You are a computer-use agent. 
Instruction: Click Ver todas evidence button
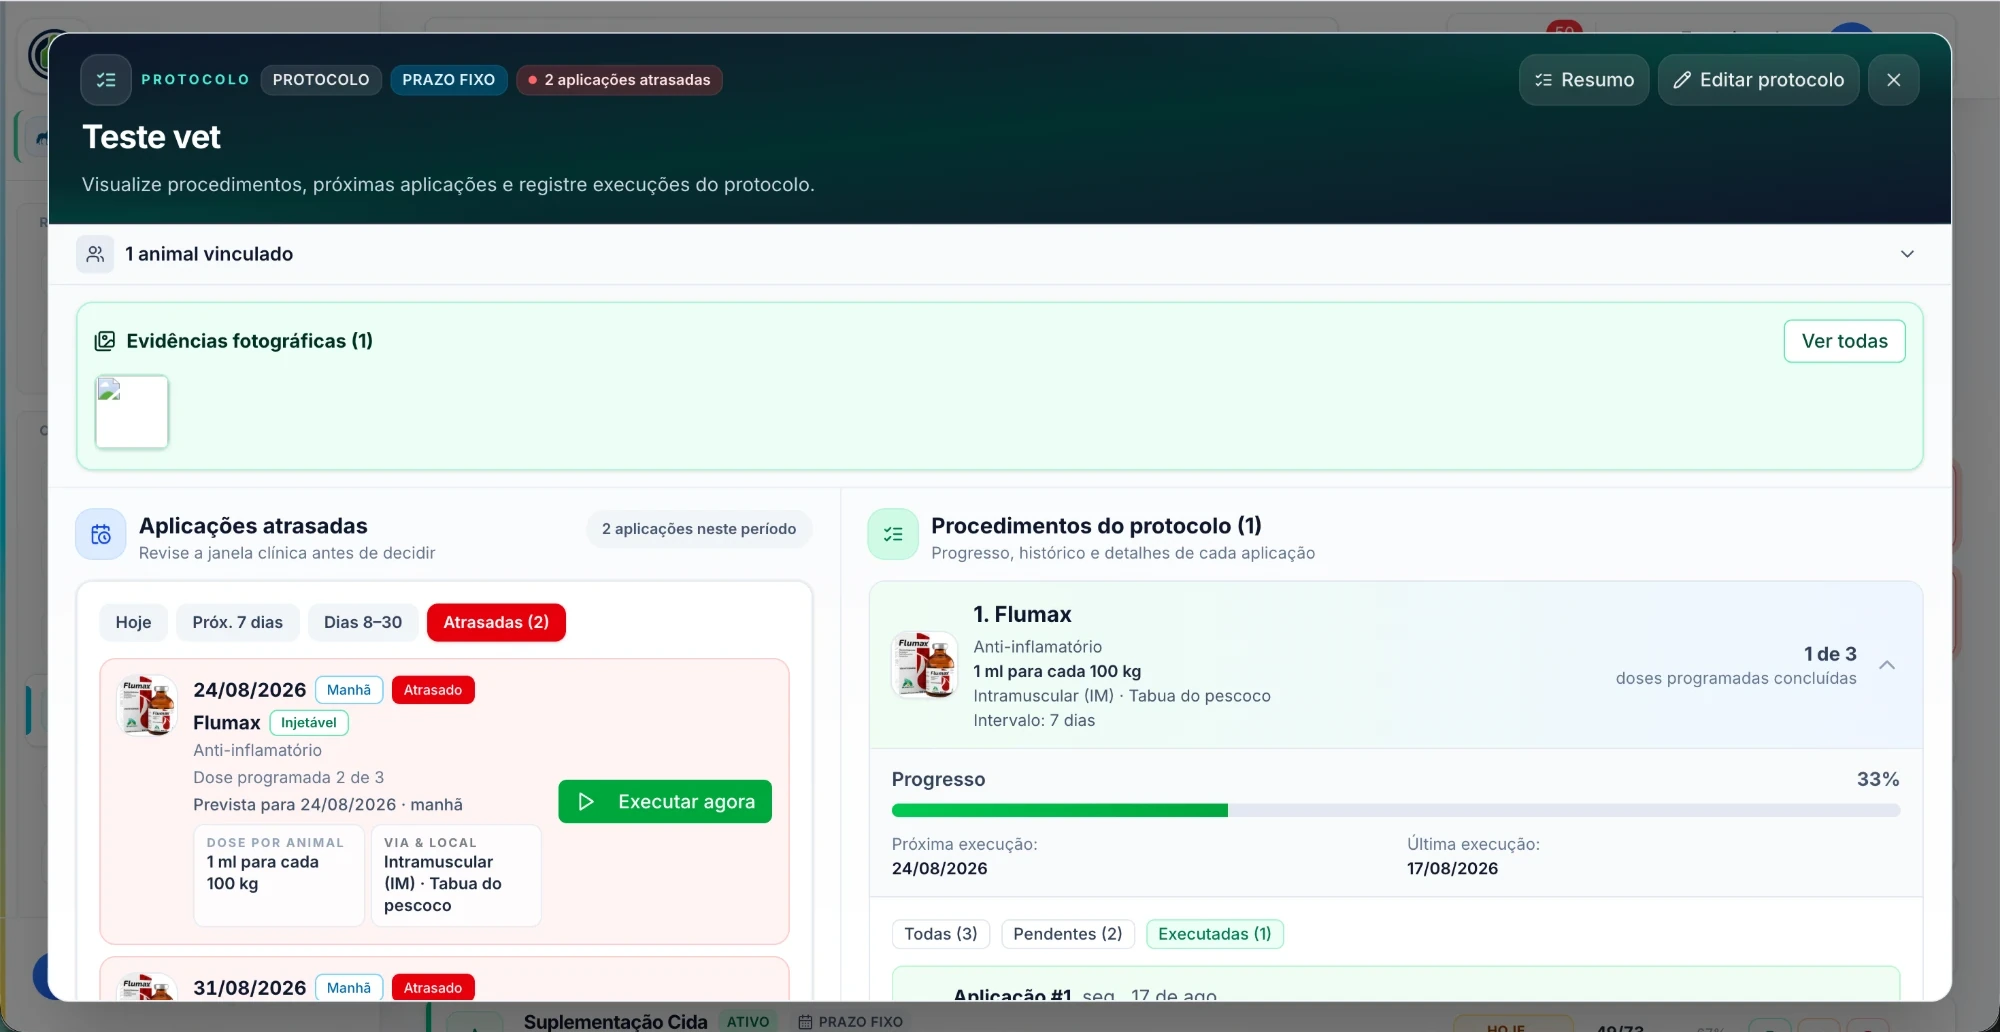click(x=1844, y=341)
